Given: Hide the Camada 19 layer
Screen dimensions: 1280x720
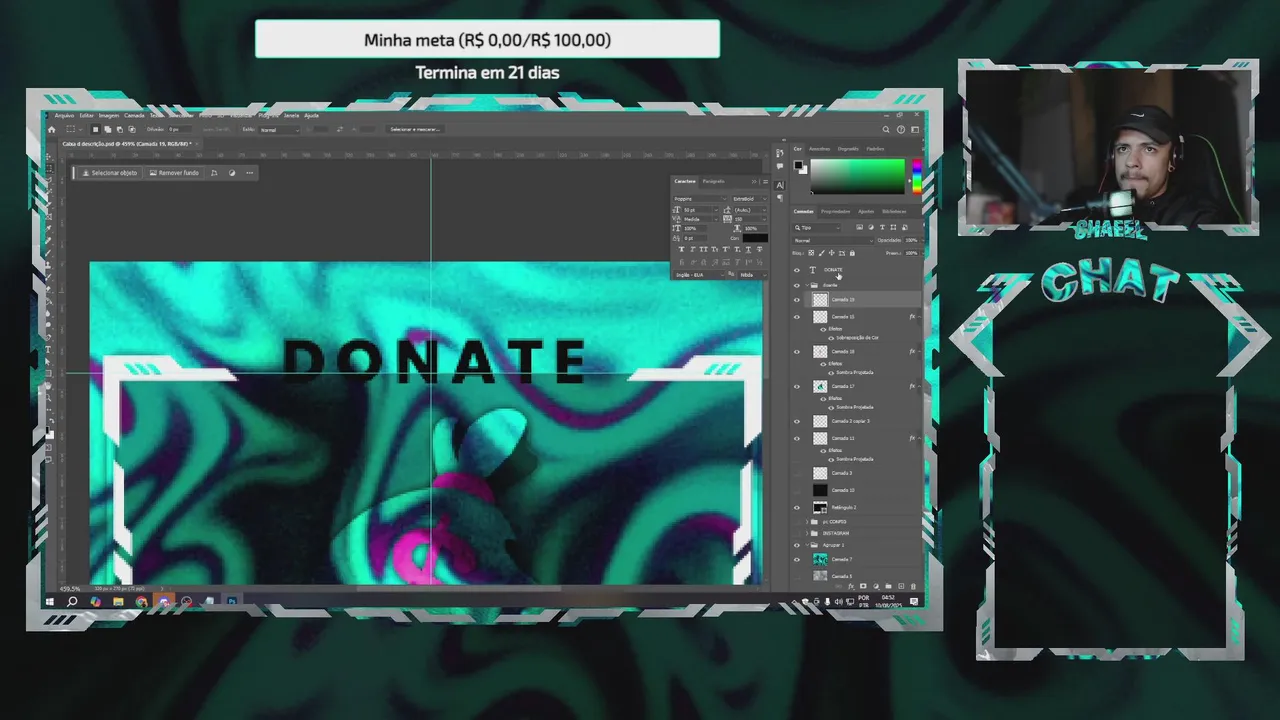Looking at the screenshot, I should click(x=797, y=299).
